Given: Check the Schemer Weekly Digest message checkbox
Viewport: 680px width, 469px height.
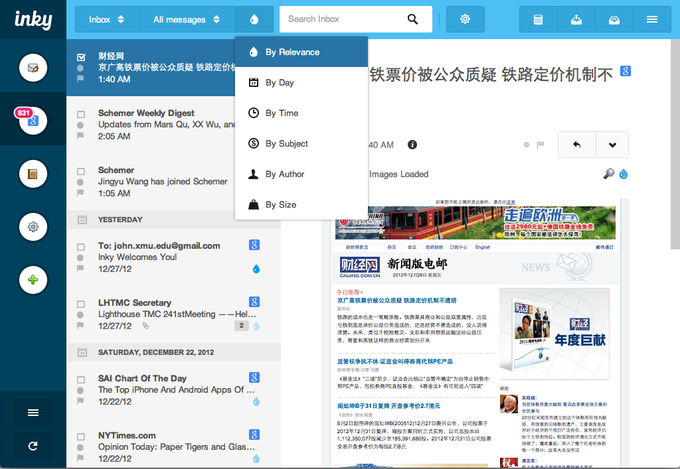Looking at the screenshot, I should click(x=81, y=115).
